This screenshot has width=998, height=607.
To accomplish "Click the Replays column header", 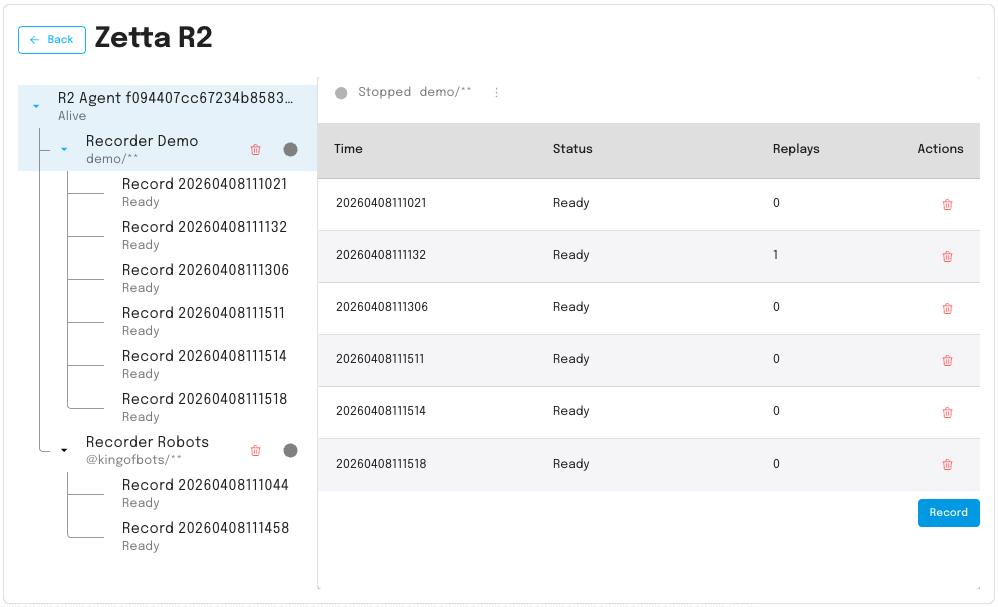I will [796, 149].
